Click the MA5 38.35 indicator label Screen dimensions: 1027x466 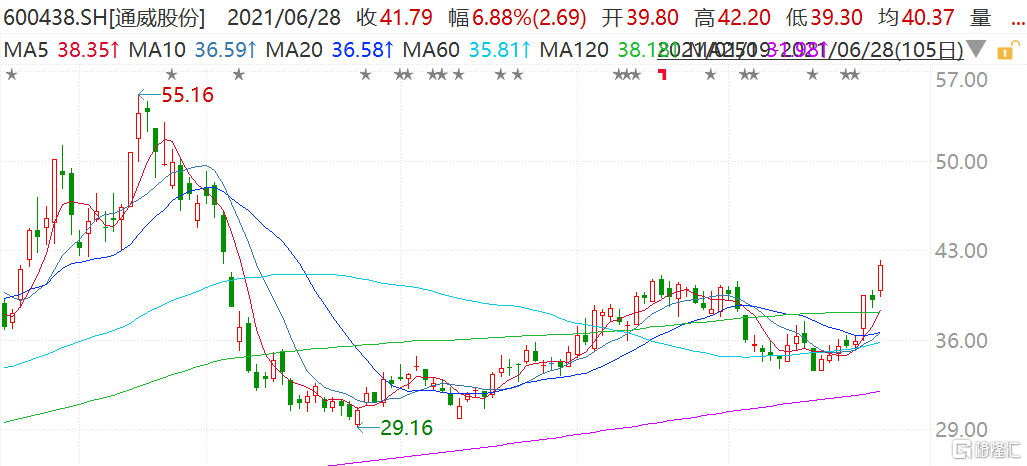point(62,50)
